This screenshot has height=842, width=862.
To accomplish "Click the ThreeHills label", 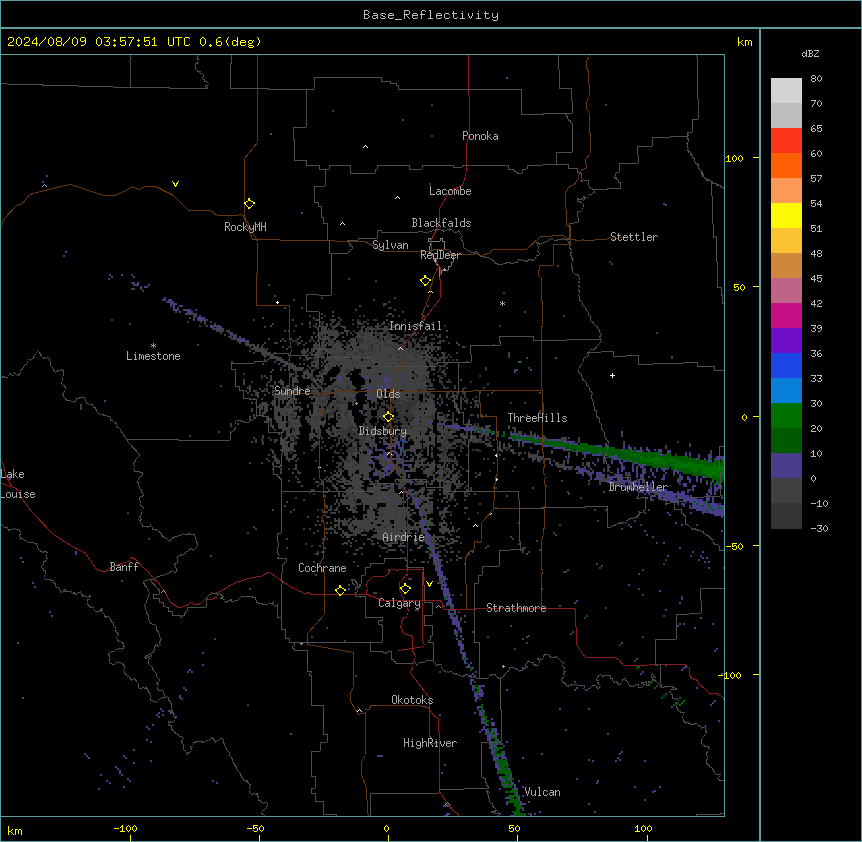I will click(x=537, y=418).
